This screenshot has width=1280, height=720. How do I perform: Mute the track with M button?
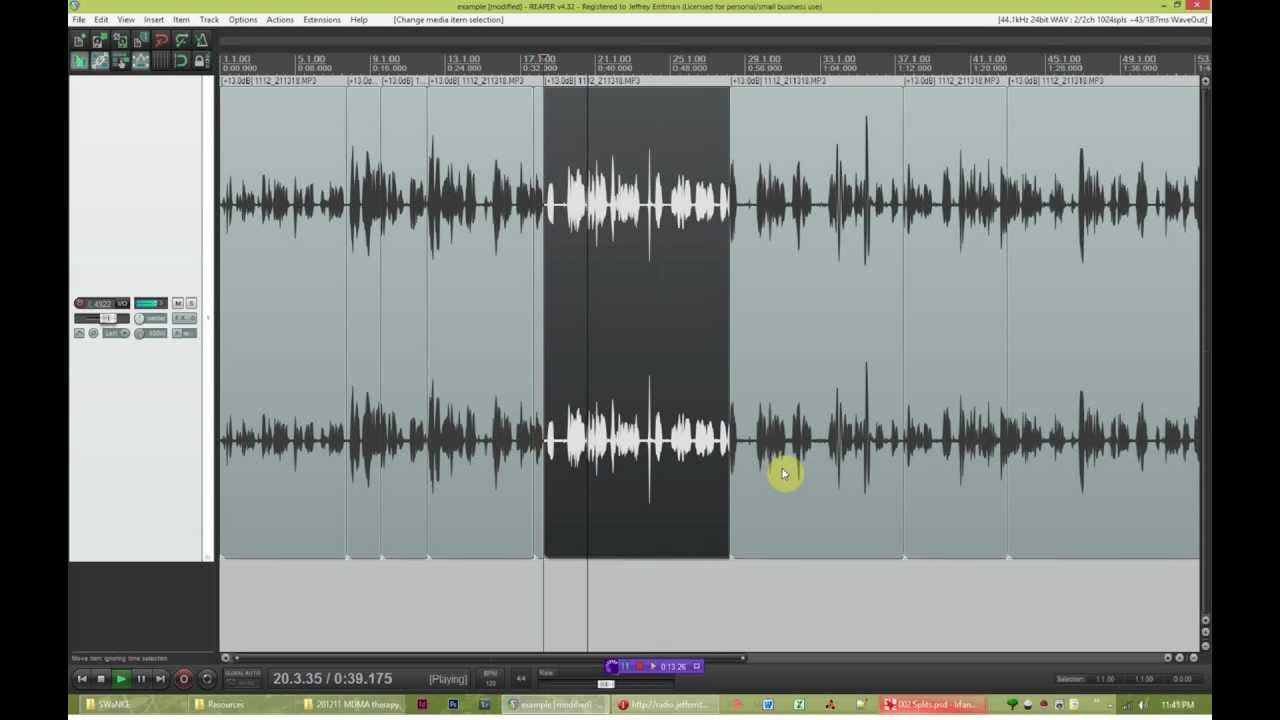click(178, 303)
